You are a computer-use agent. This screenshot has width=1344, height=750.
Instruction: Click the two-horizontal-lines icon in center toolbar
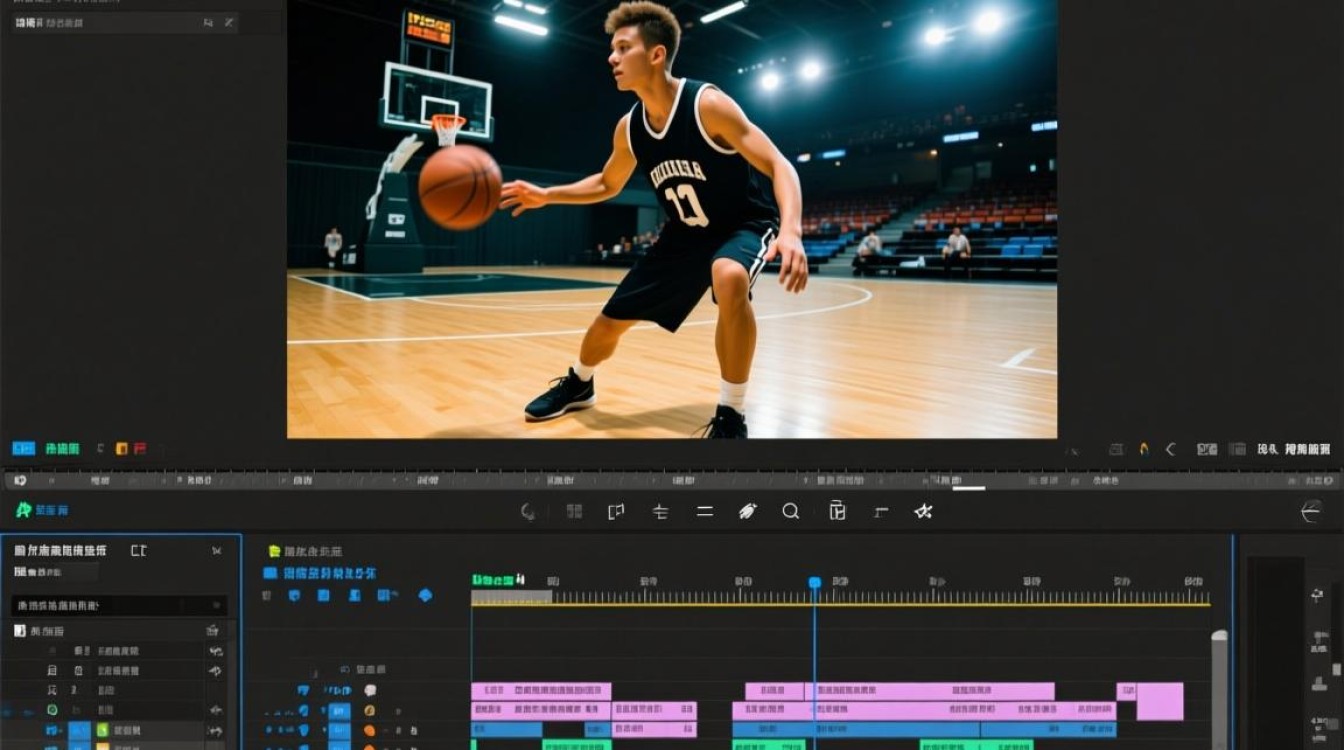point(705,511)
